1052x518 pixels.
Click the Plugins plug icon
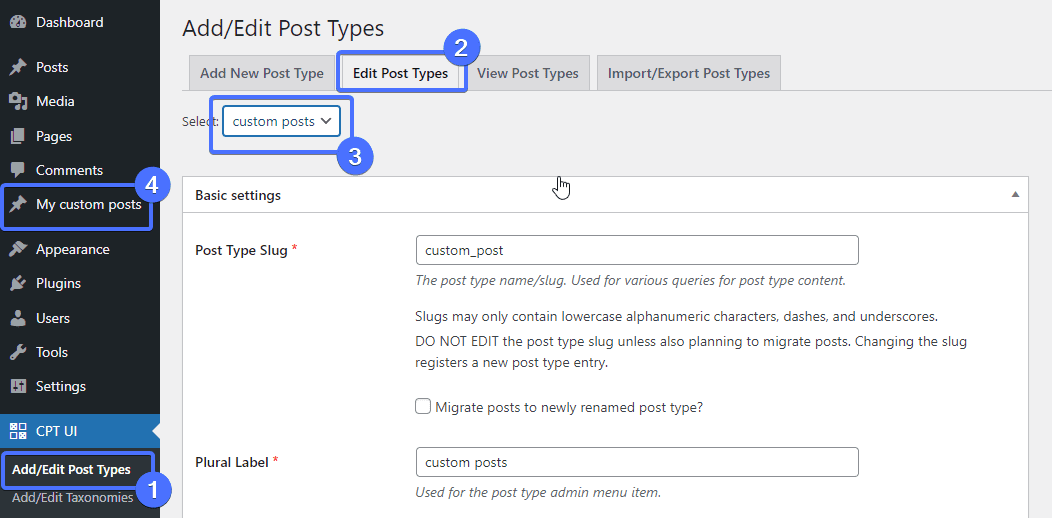[18, 283]
